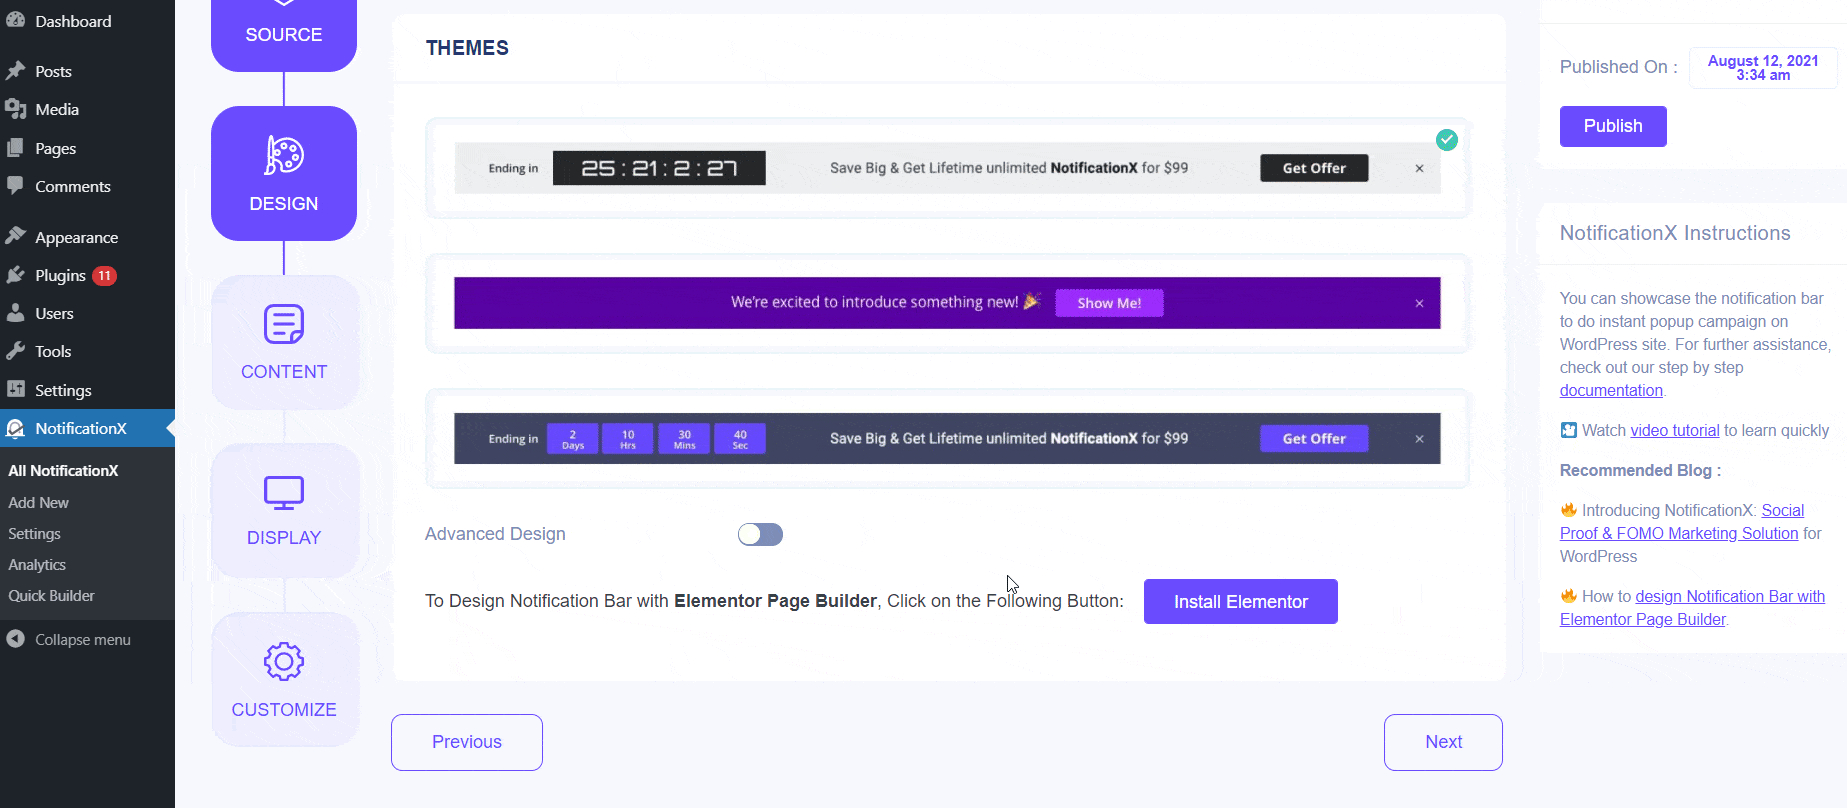Click the green selected-theme checkmark

[1447, 140]
